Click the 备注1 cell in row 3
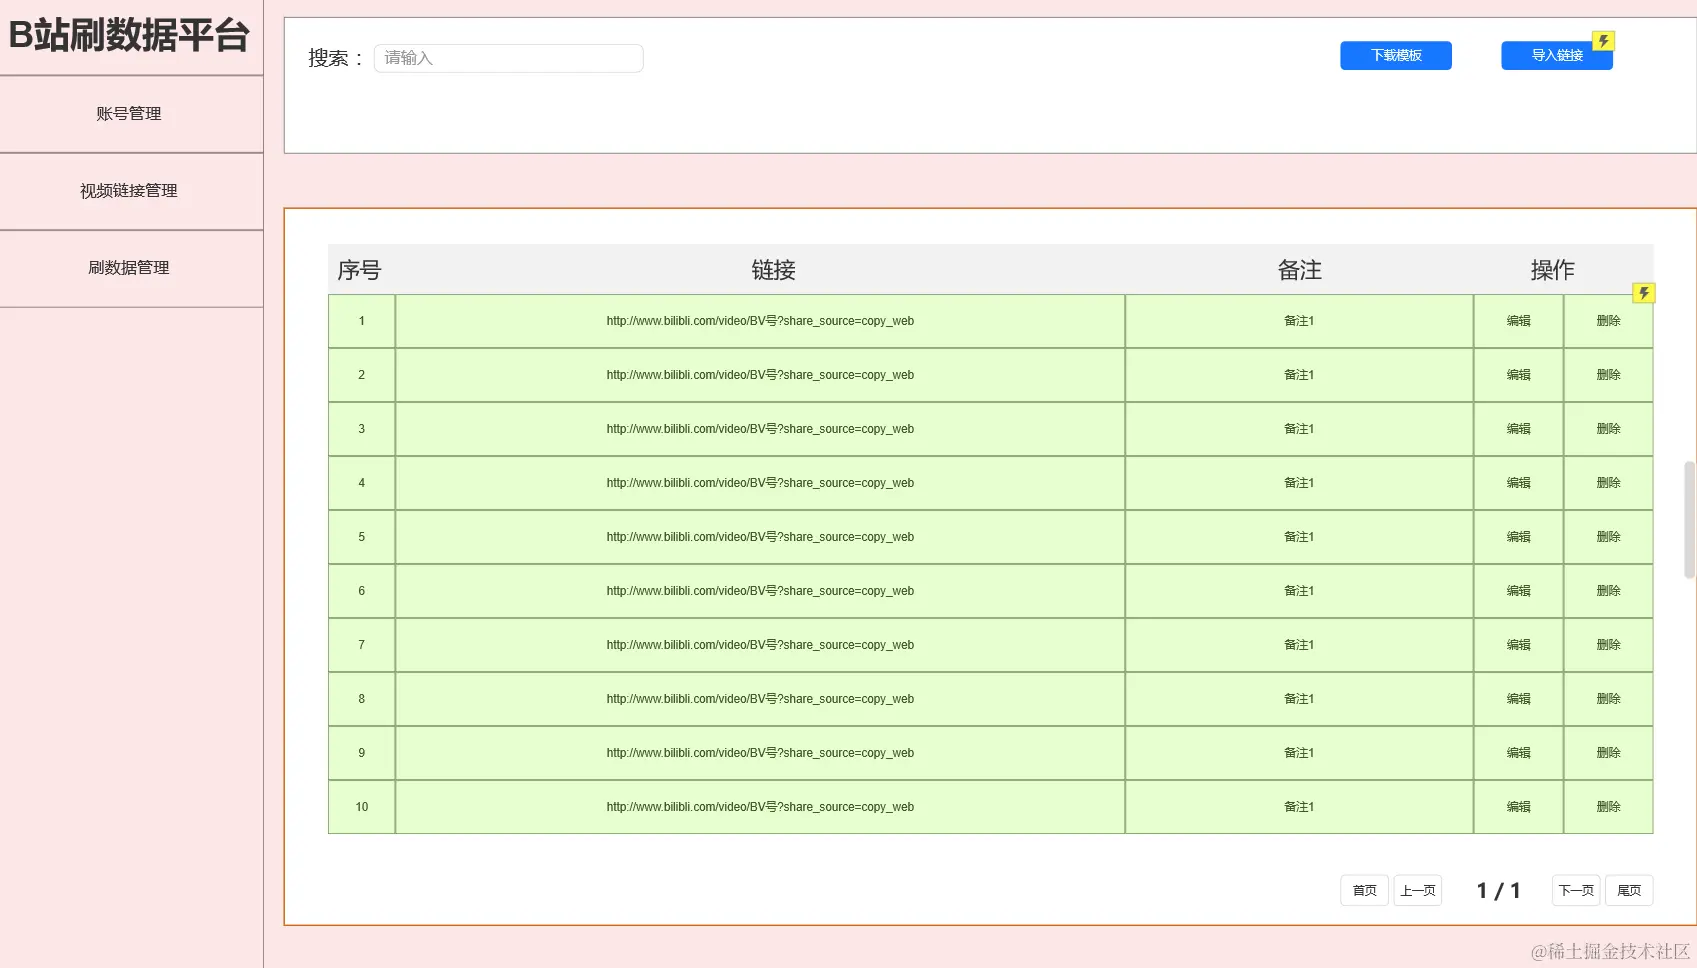 pyautogui.click(x=1299, y=429)
